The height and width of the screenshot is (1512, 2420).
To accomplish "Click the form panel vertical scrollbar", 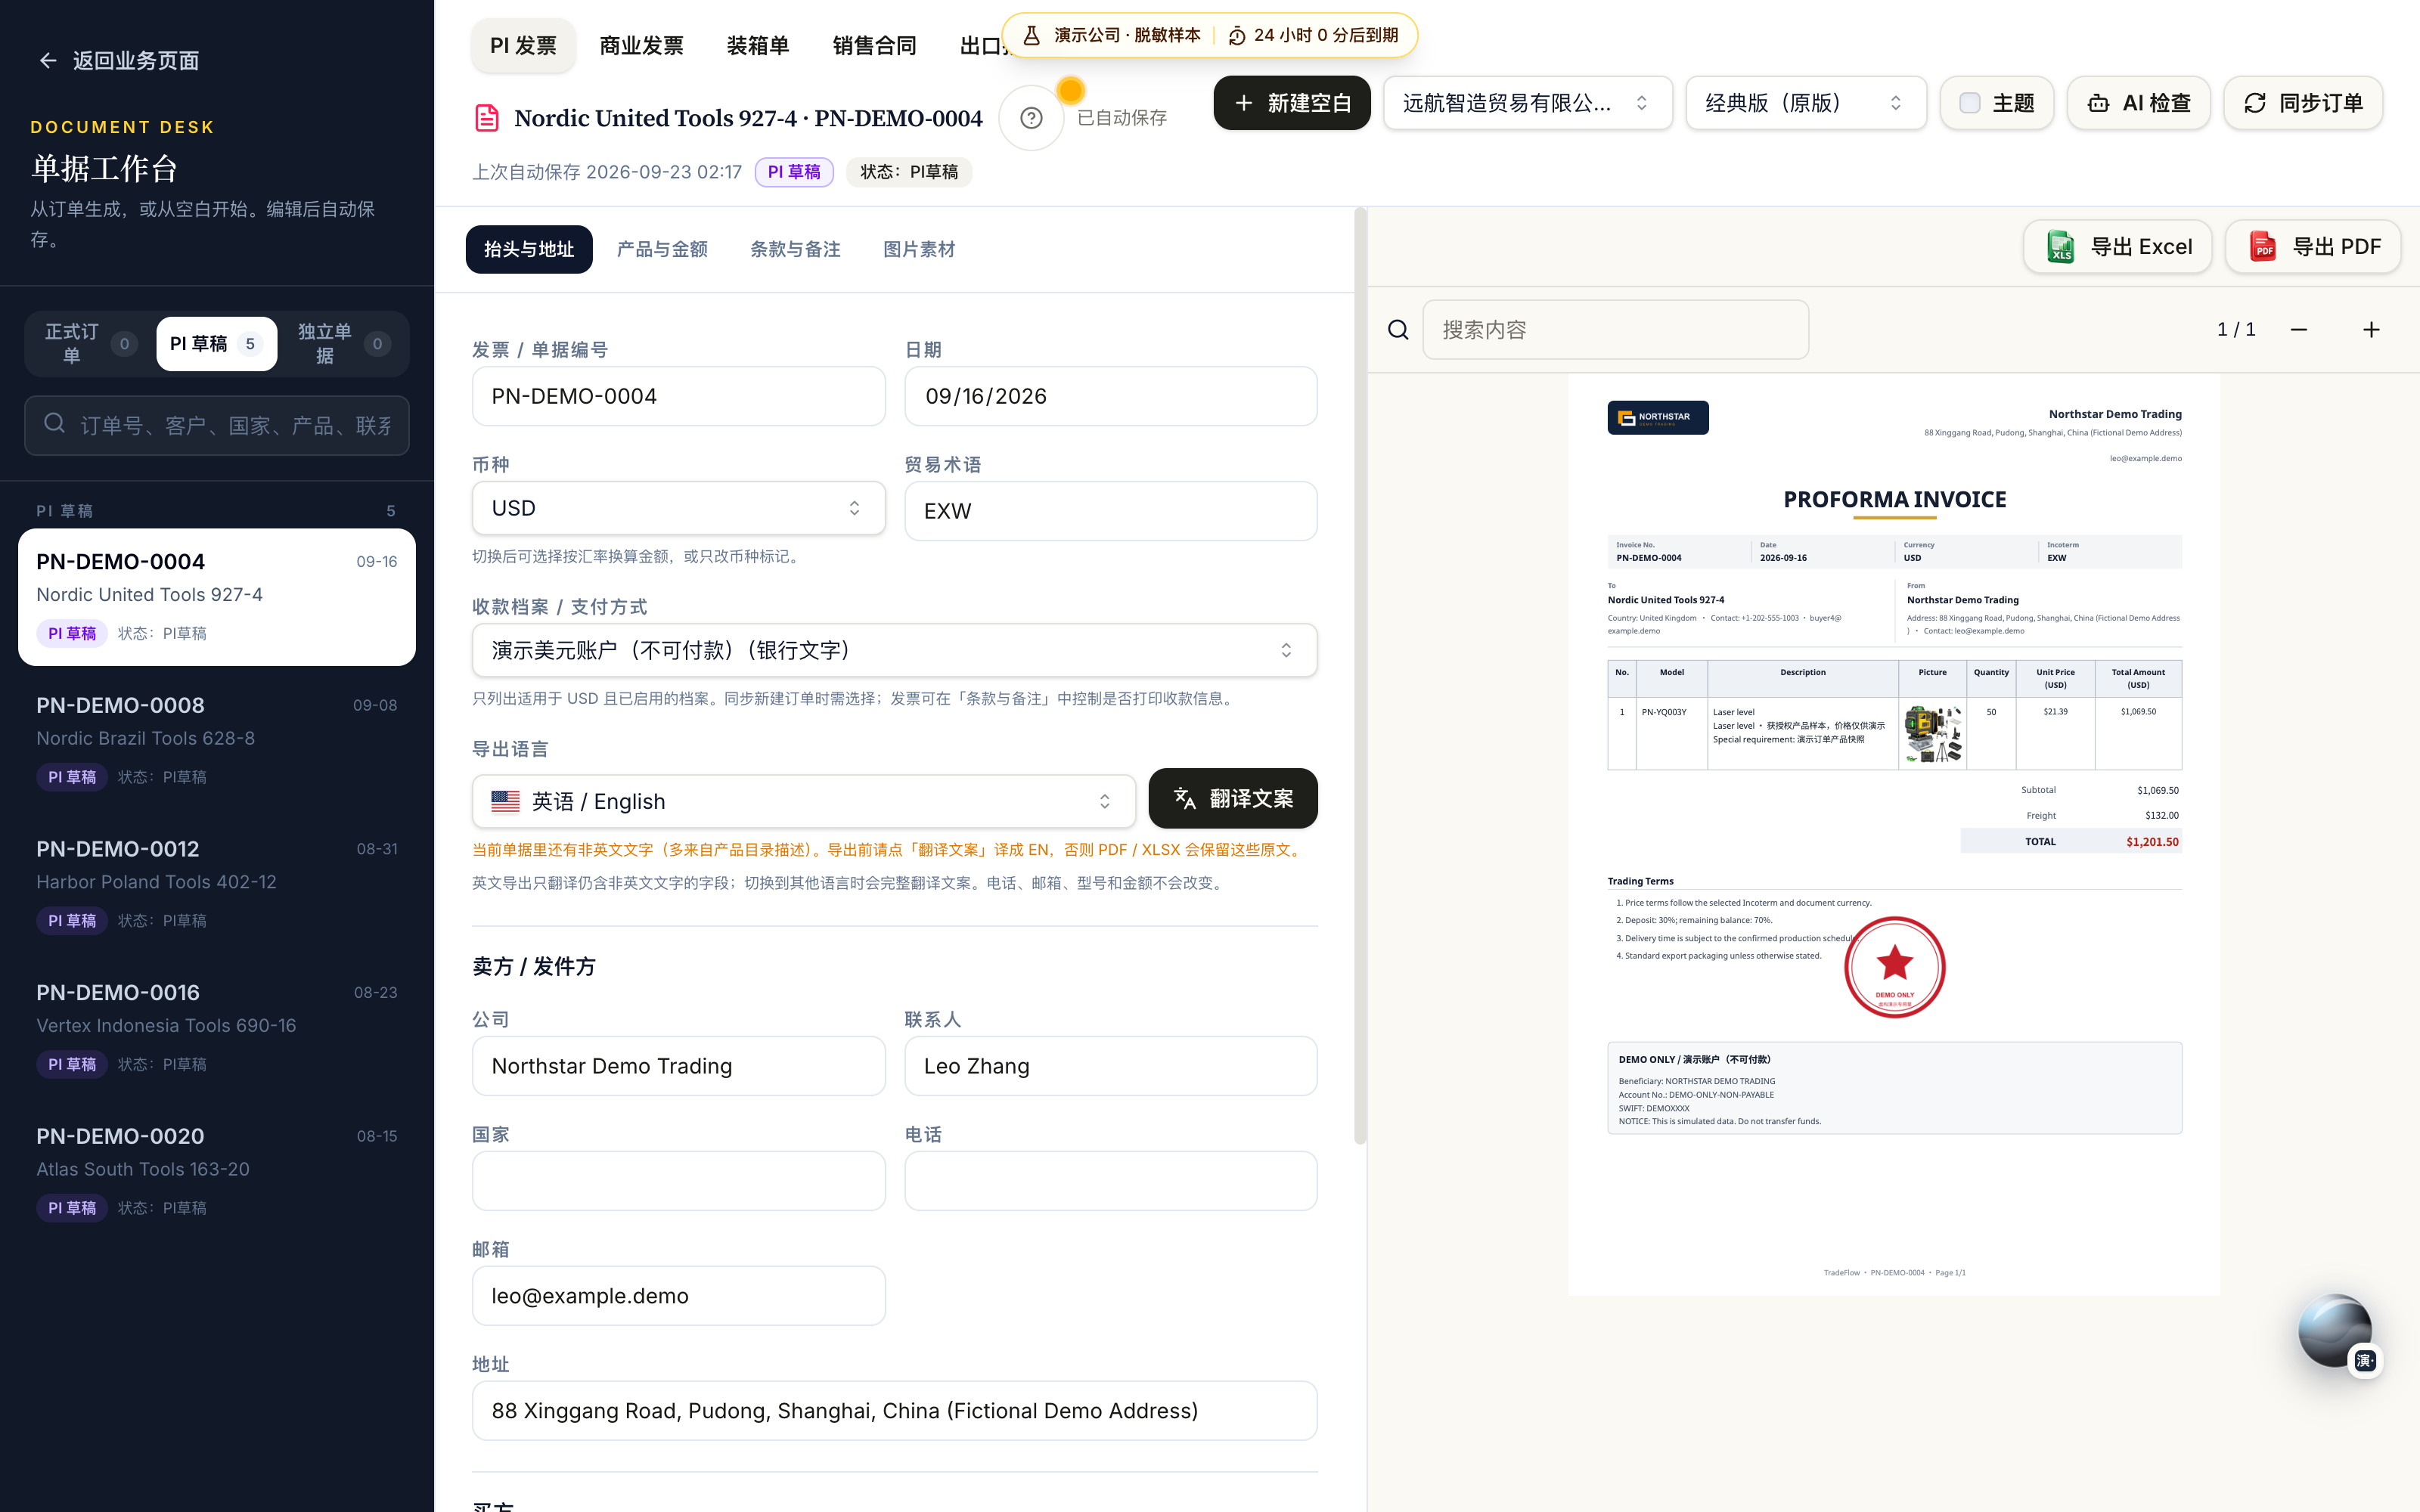I will 1360,676.
